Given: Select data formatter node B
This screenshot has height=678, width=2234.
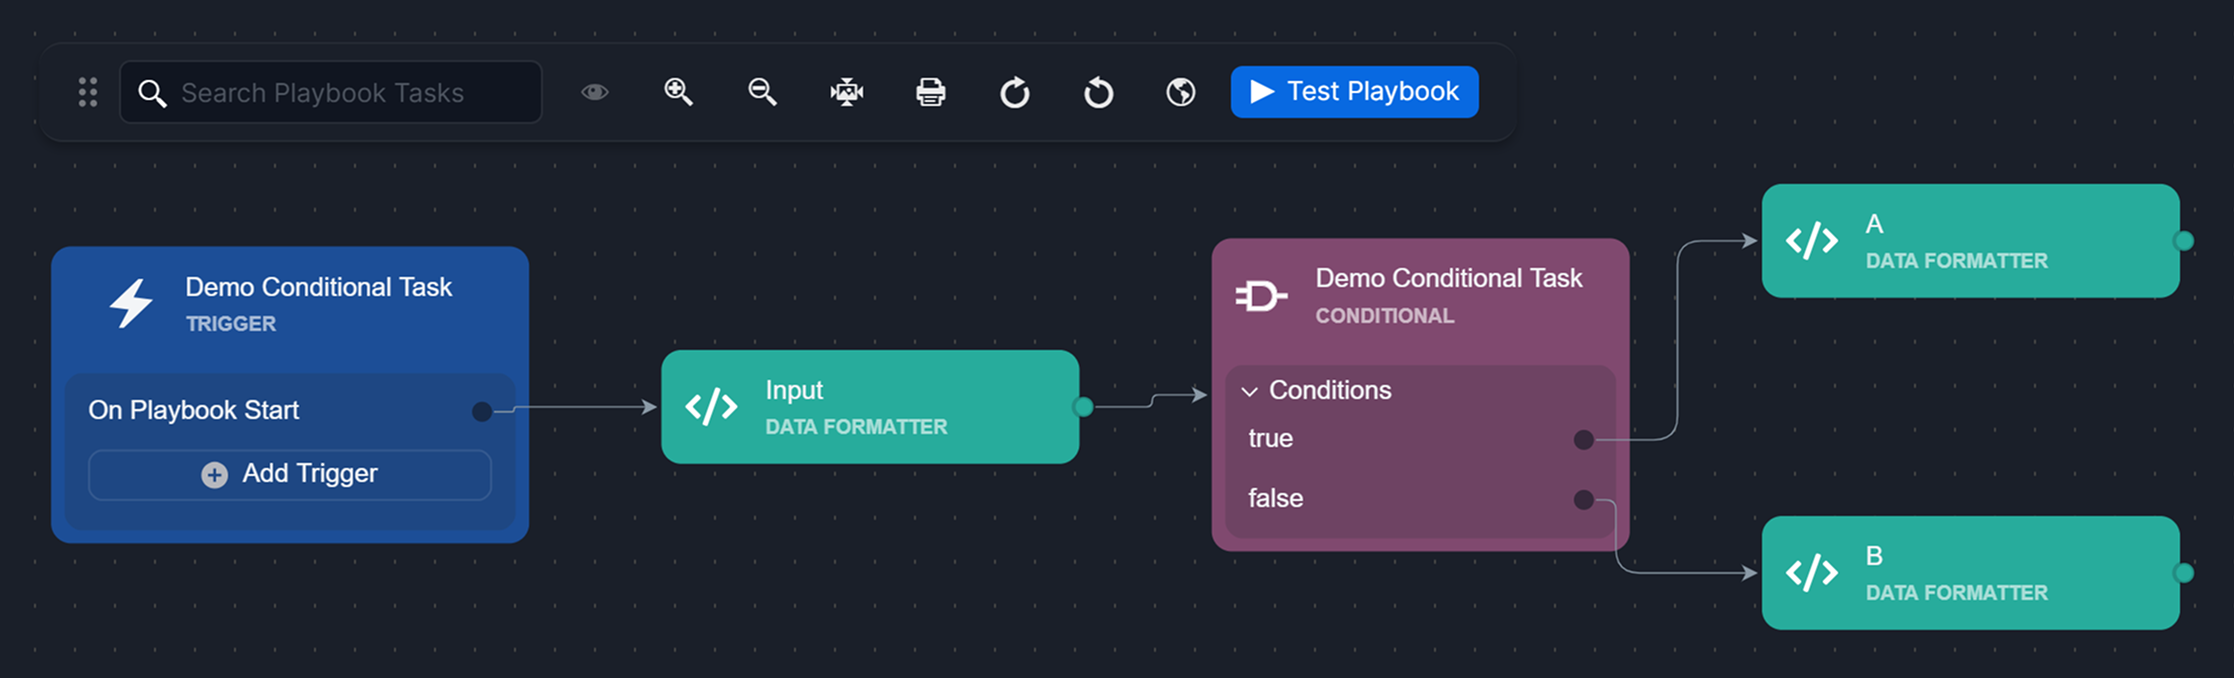Looking at the screenshot, I should point(1970,573).
